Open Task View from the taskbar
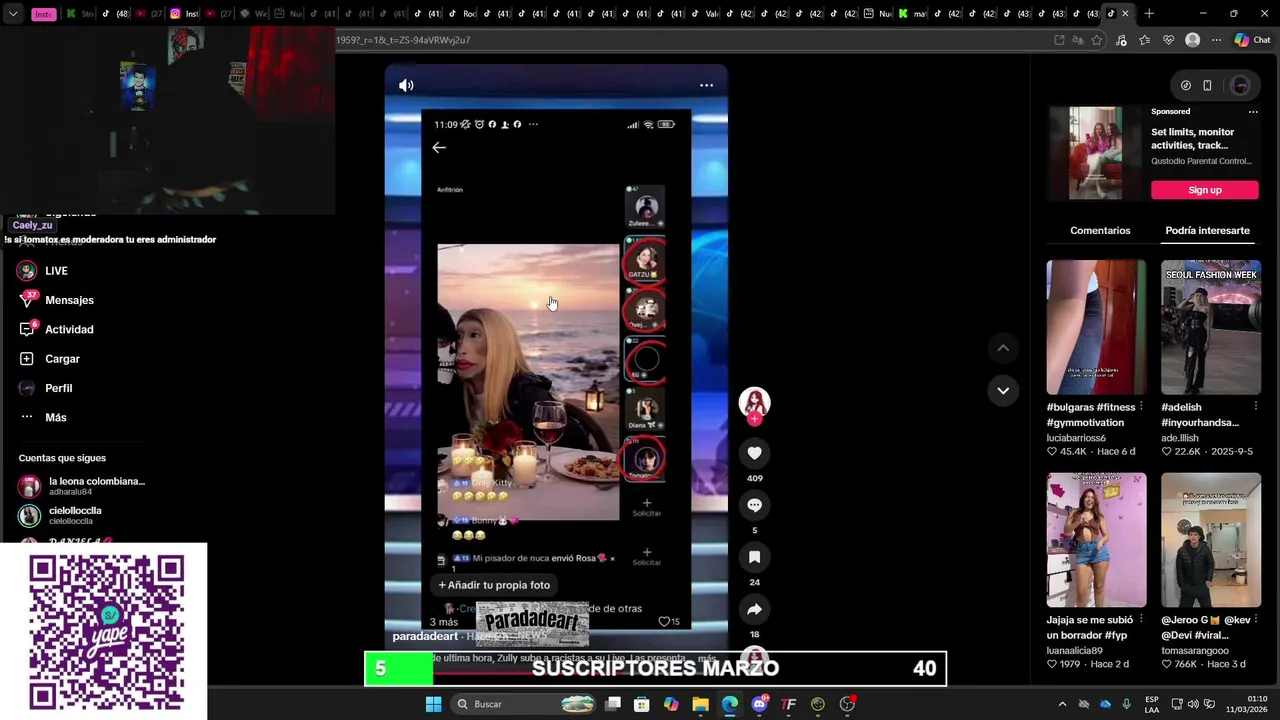 (613, 704)
